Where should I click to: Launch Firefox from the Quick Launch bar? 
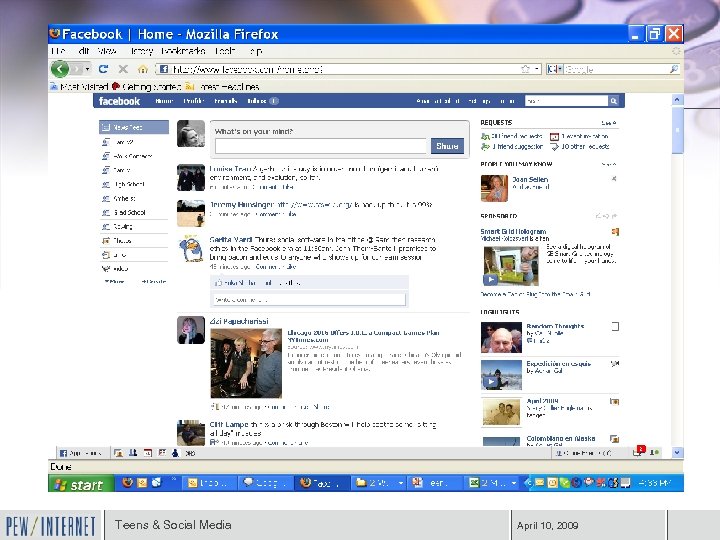coord(128,483)
